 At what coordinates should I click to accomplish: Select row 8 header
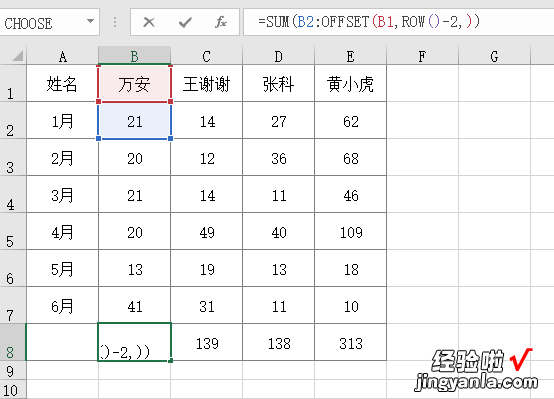tap(13, 342)
